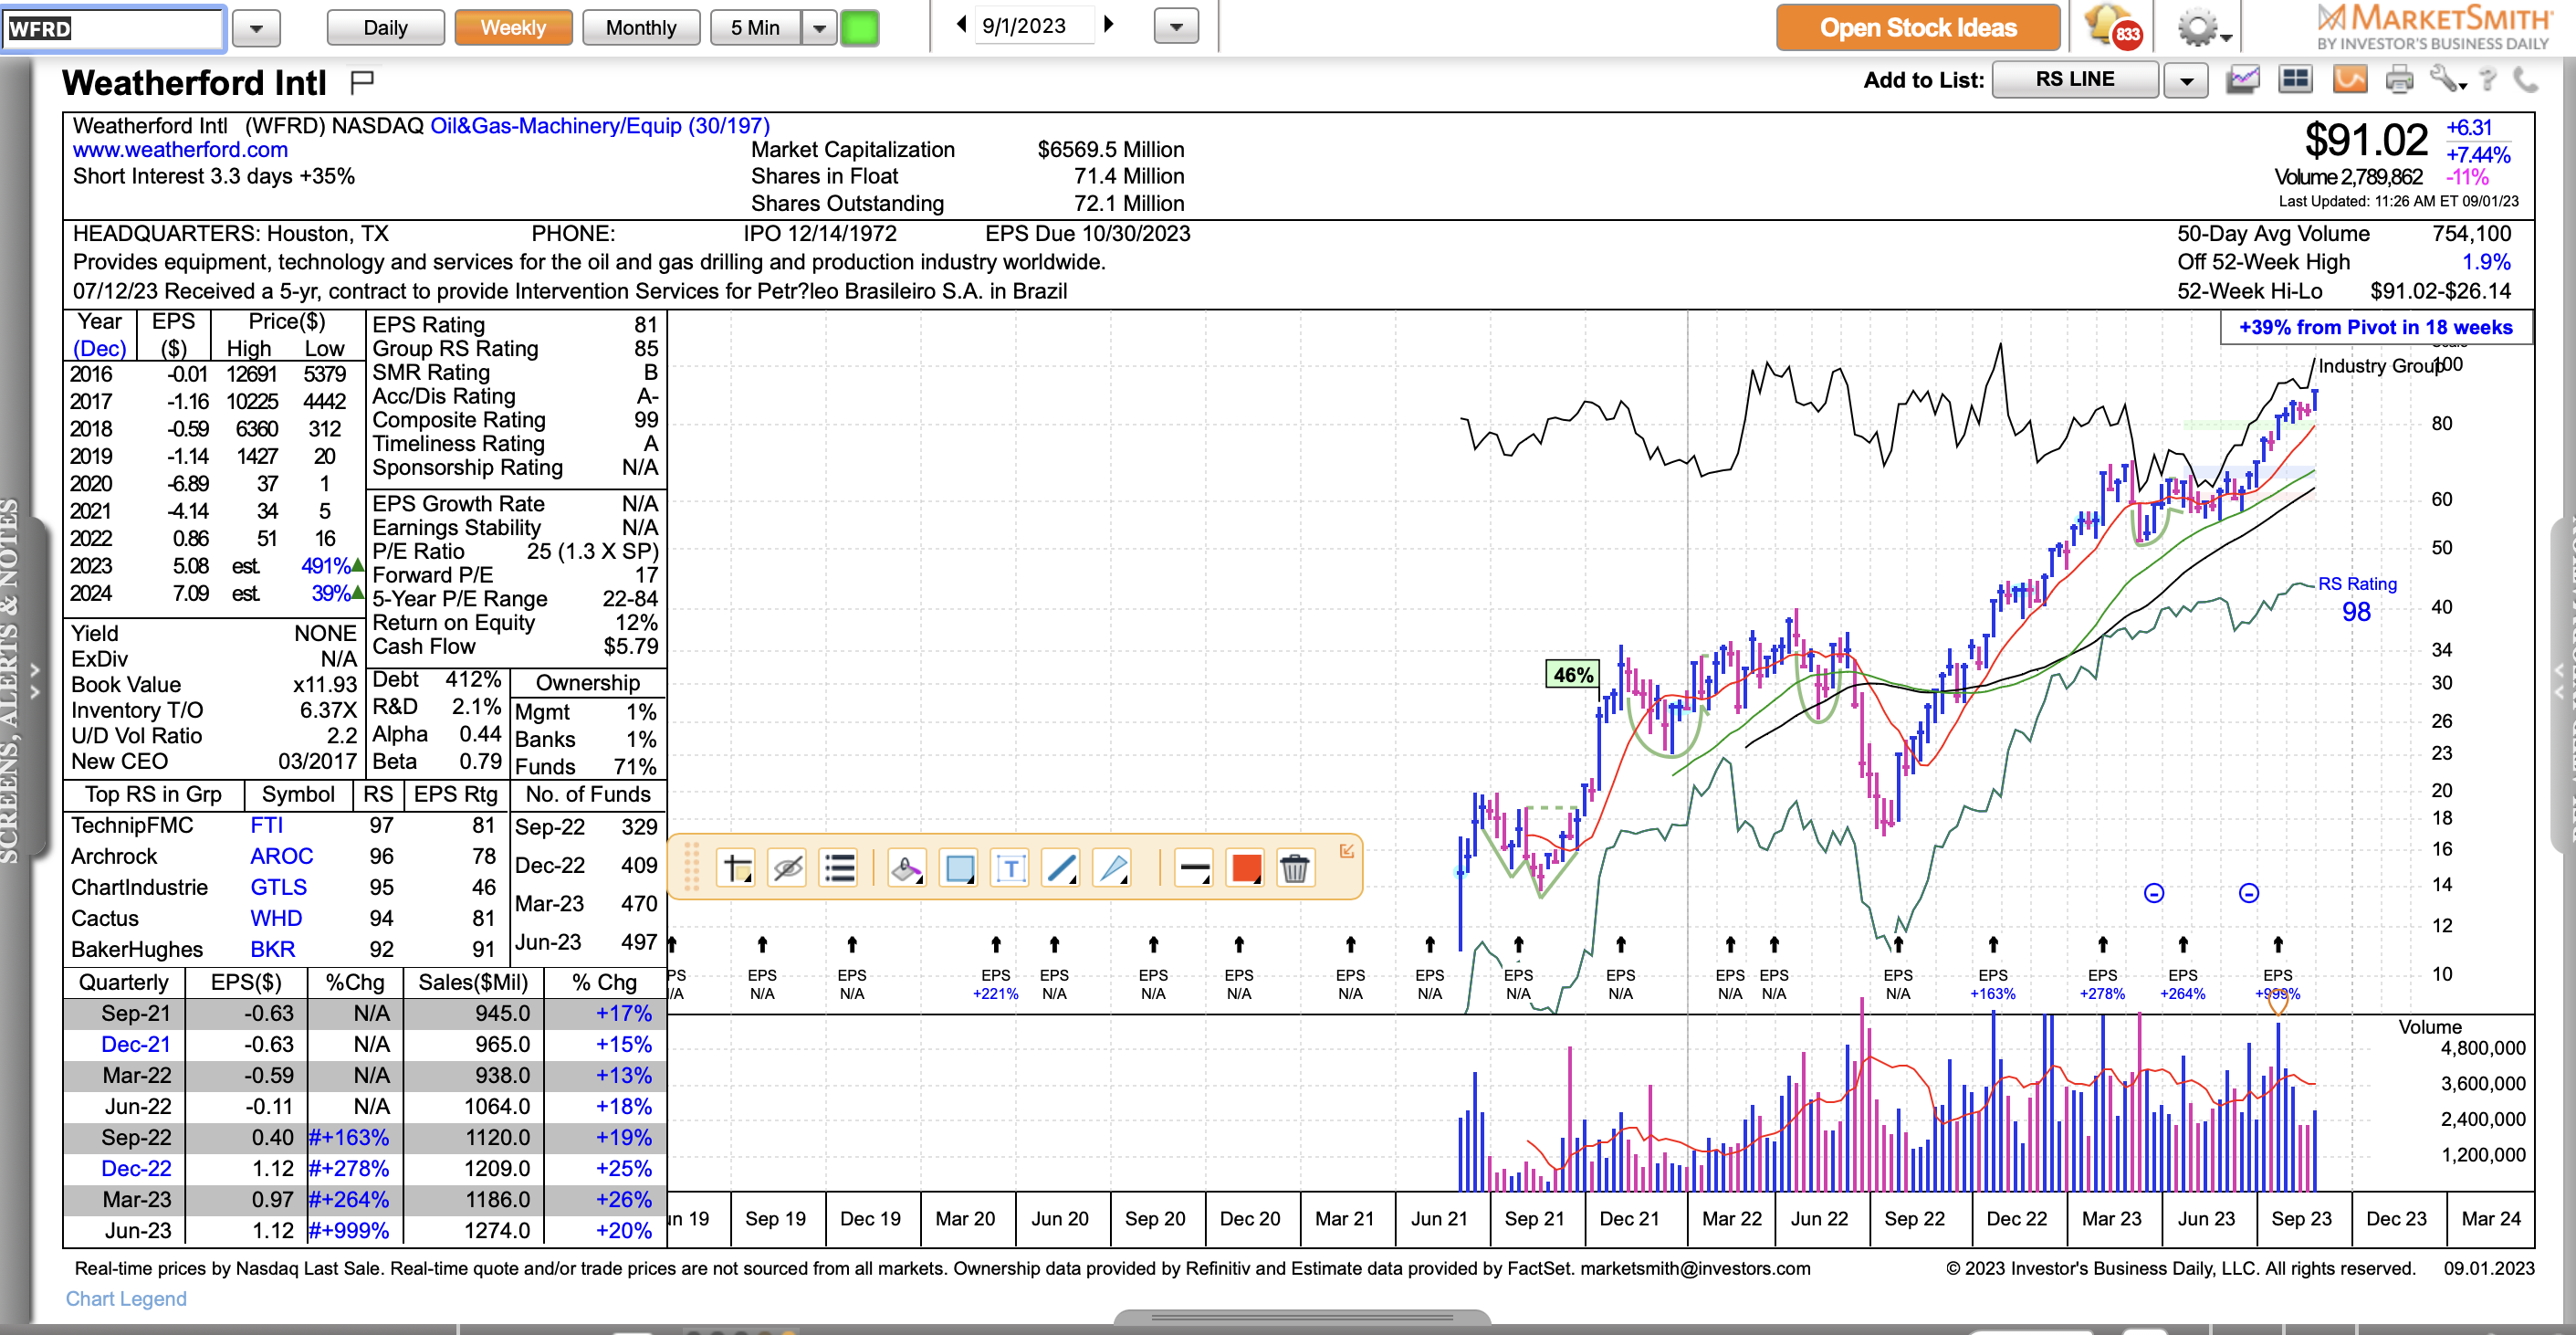Open the orange pattern recognition icon
Image resolution: width=2576 pixels, height=1335 pixels.
(2350, 80)
